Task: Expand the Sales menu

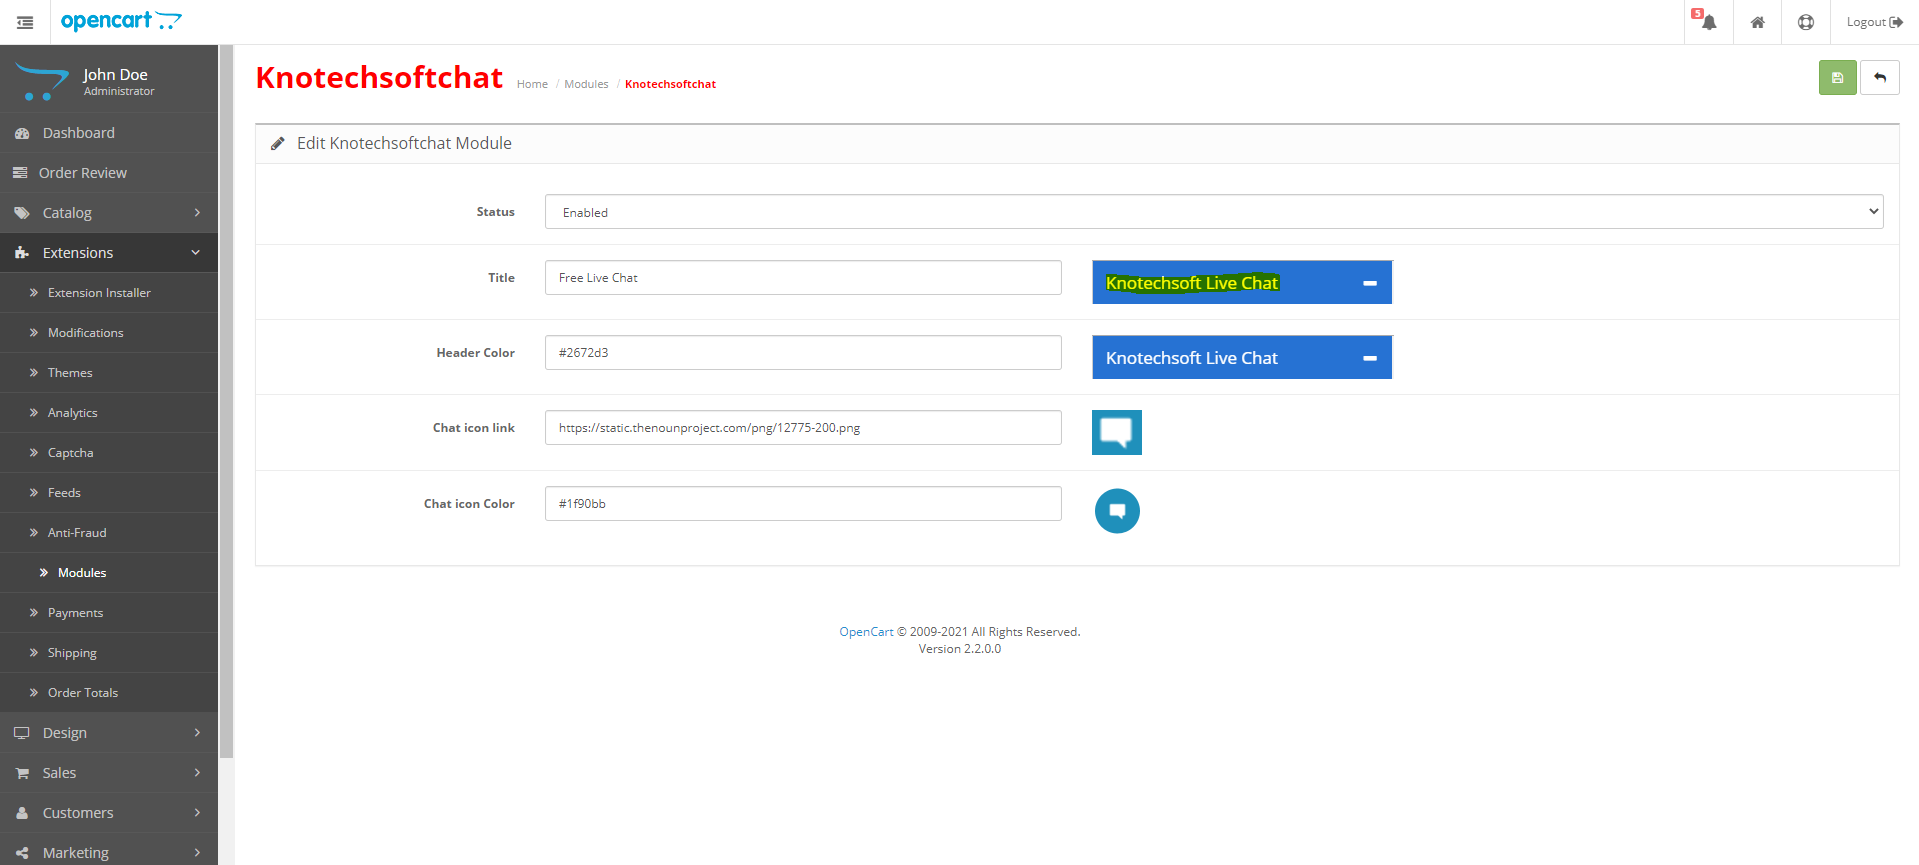Action: [109, 773]
